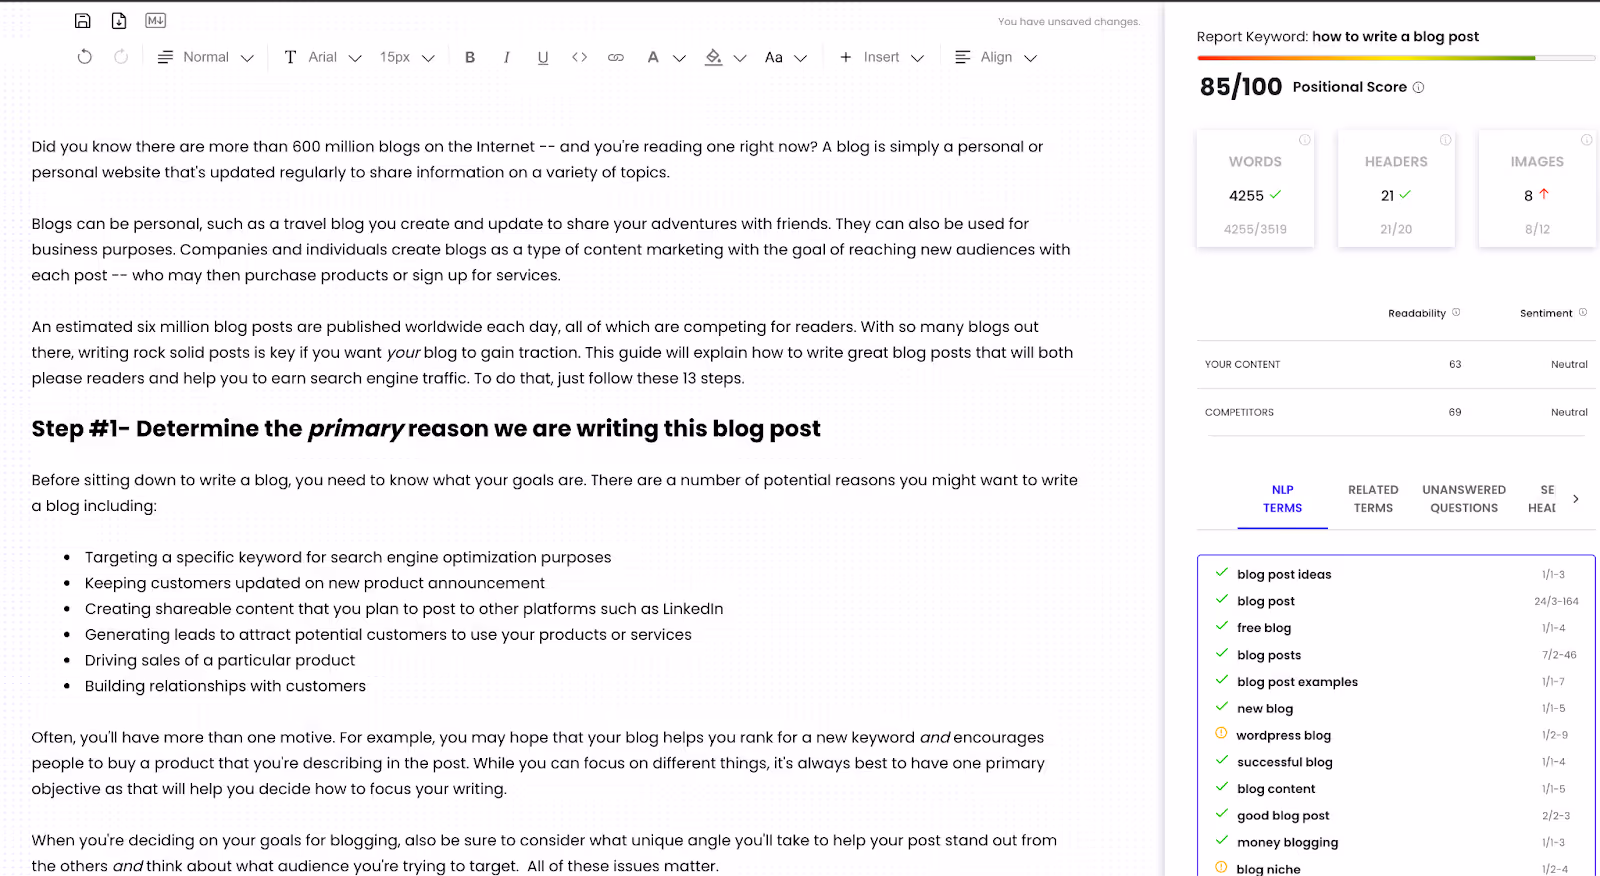Screen dimensions: 1600x876
Task: Click the 'how to write a blog post' keyword
Action: click(x=1395, y=36)
